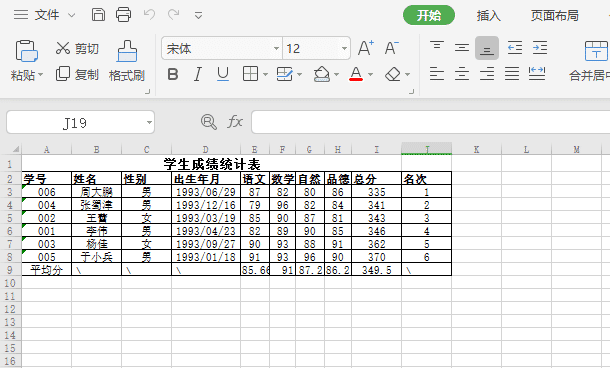Toggle the highlighted bottom vertical alignment

tap(487, 48)
